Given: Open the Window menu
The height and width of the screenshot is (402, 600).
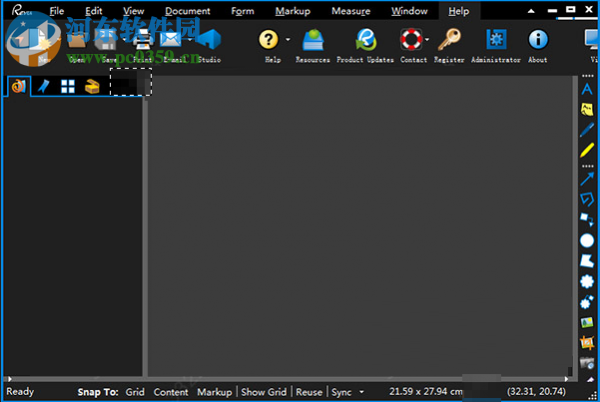Looking at the screenshot, I should click(x=409, y=11).
